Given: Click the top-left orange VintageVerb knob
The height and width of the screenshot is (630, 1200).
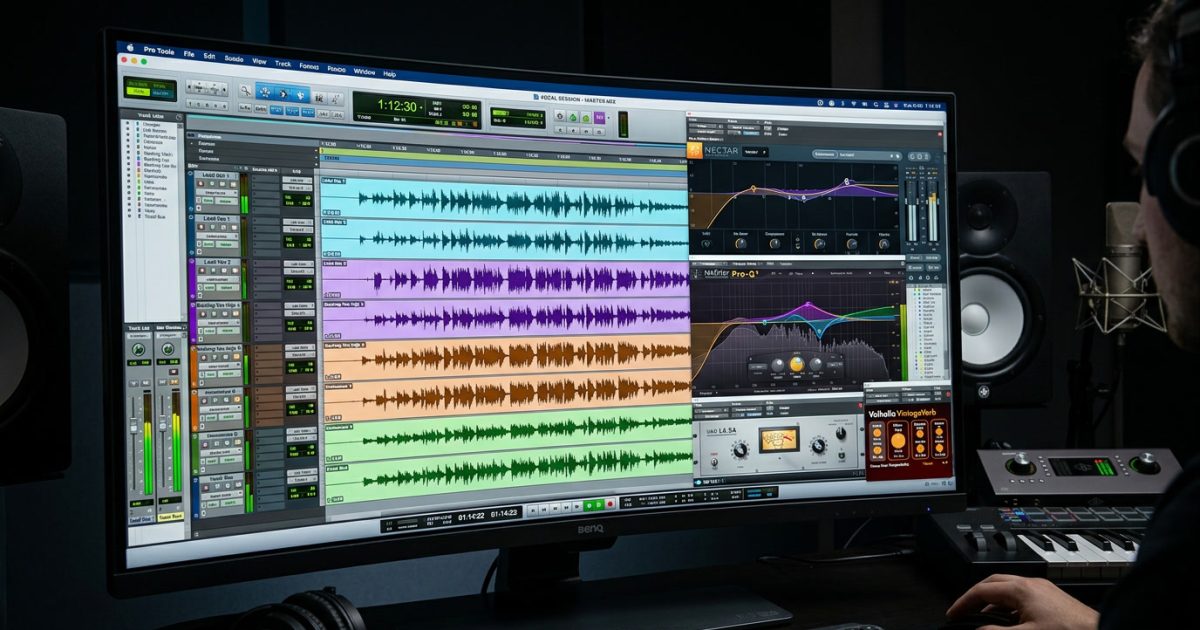Looking at the screenshot, I should click(876, 430).
